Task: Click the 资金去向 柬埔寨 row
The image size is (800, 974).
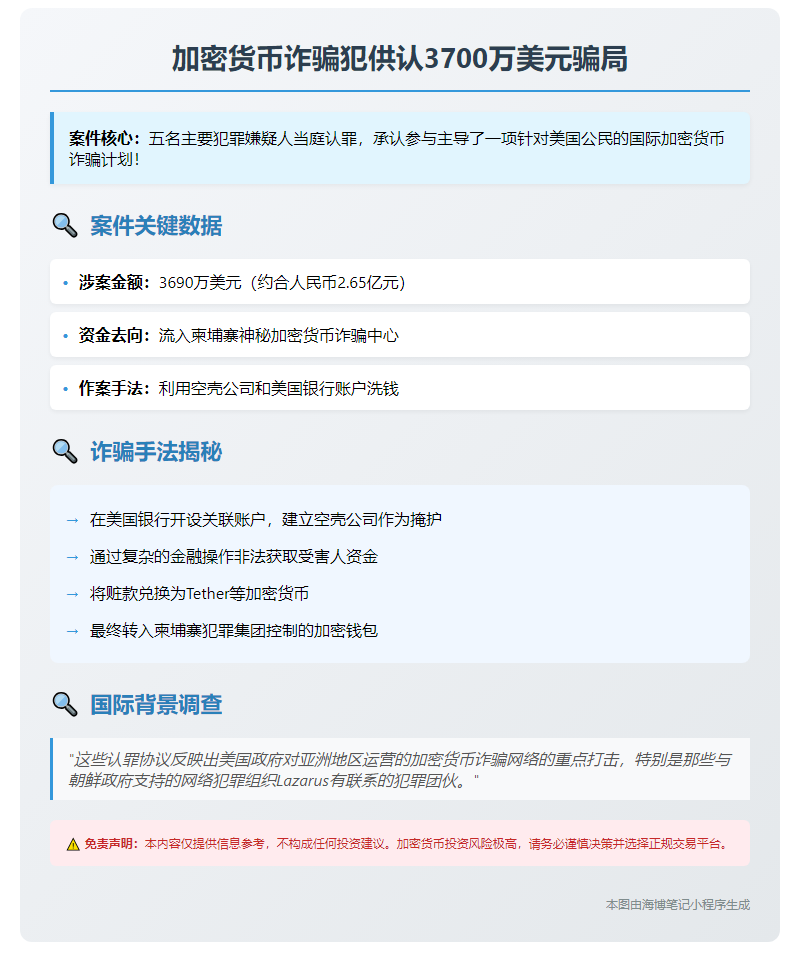Action: [399, 335]
